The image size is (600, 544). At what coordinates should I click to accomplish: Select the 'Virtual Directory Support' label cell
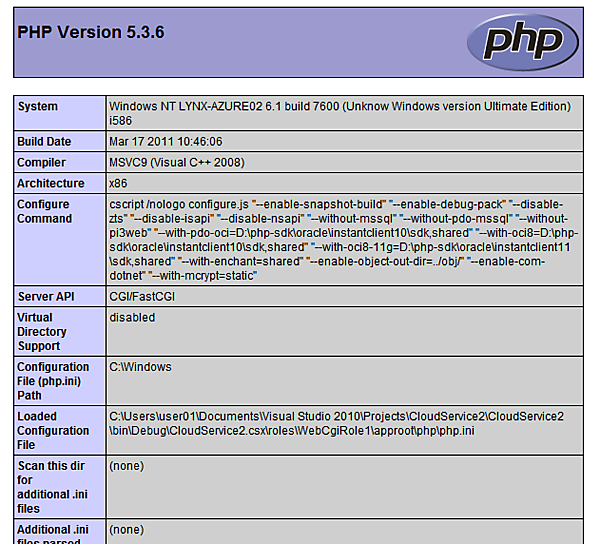[x=60, y=332]
